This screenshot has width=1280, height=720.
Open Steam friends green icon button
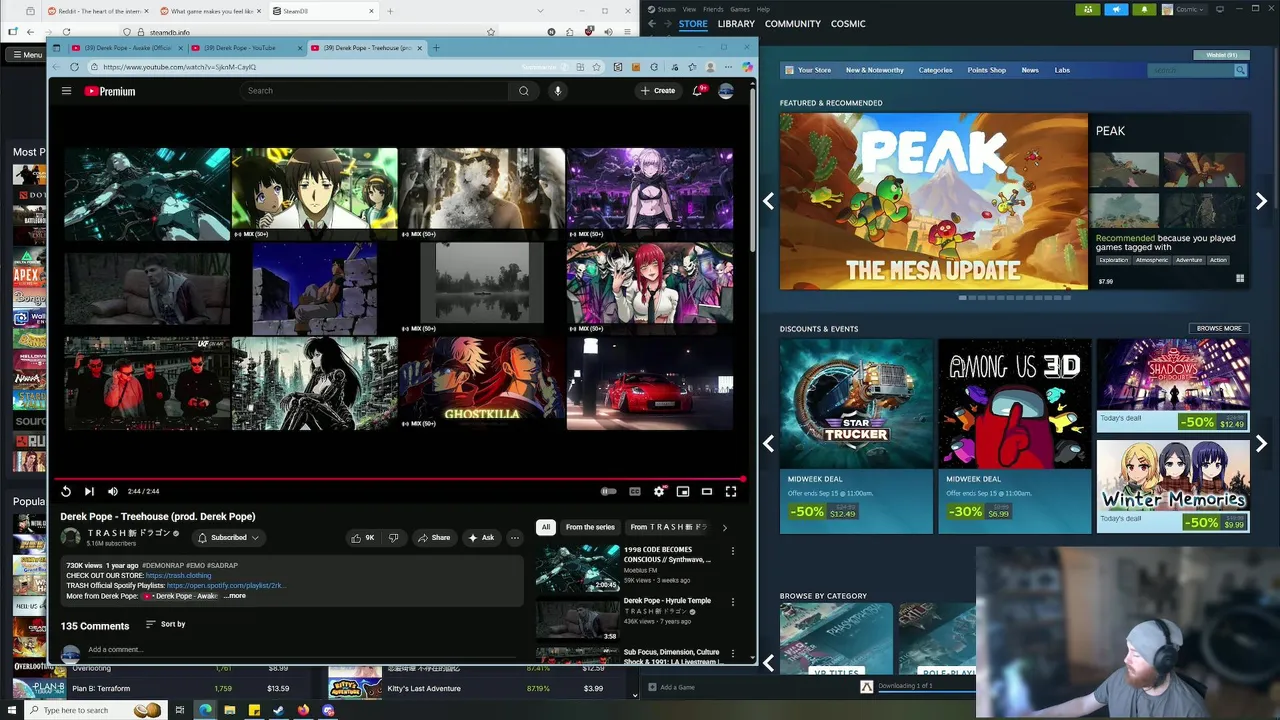tap(1088, 9)
